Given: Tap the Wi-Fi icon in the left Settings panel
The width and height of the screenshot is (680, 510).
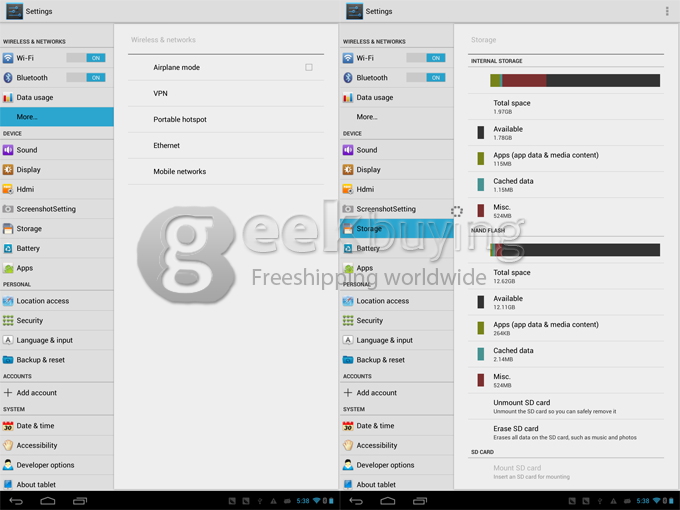Looking at the screenshot, I should 8,58.
